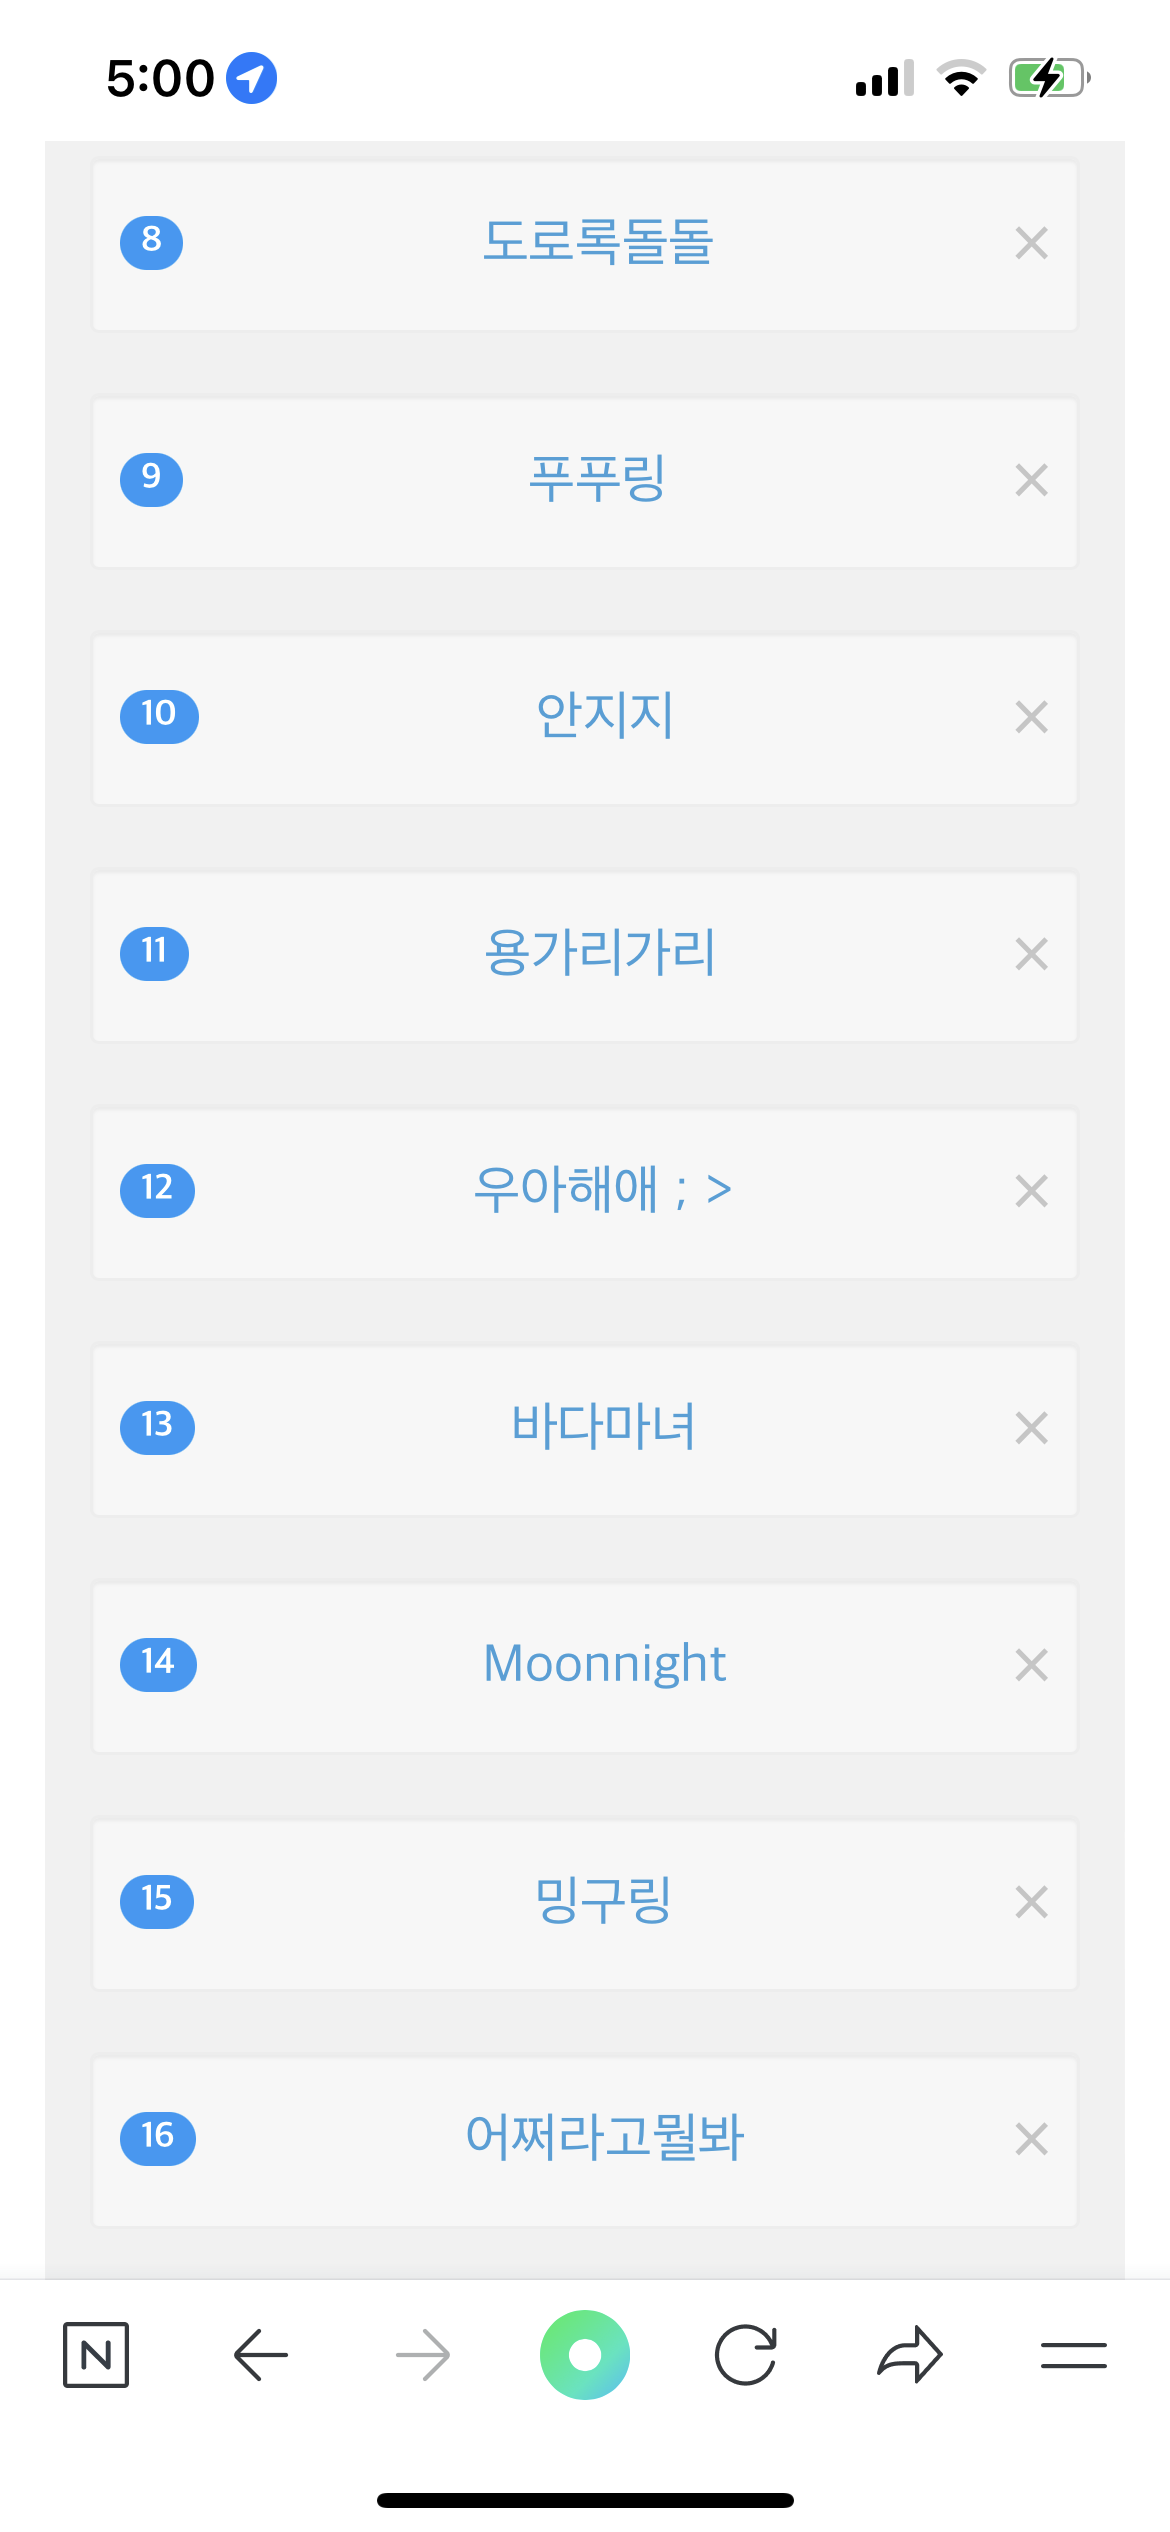Go back to the previous page
The image size is (1170, 2532).
click(260, 2355)
